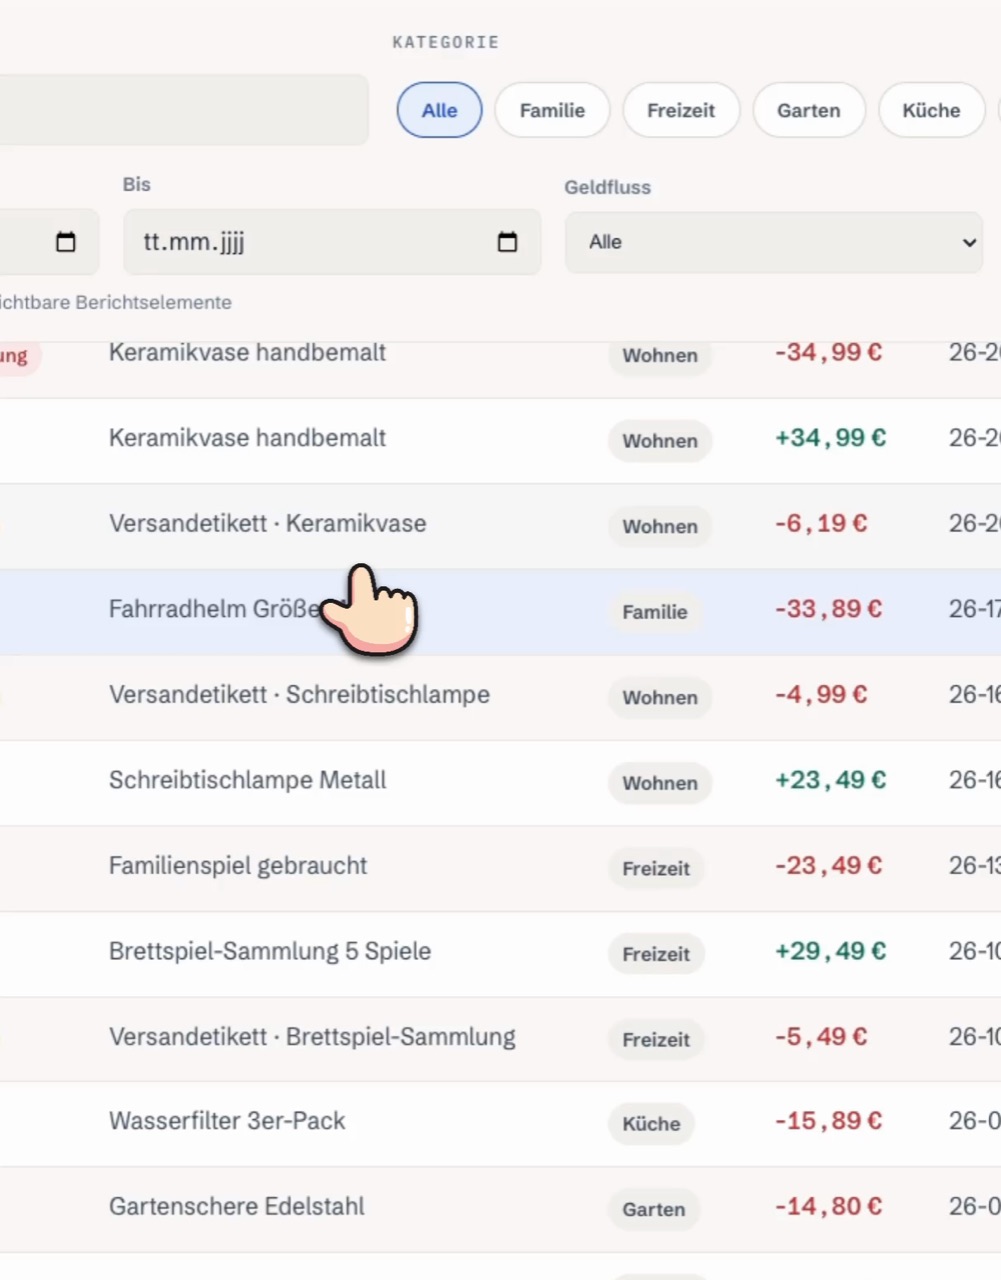Click the Wohnen tag in Versandetikett · Schreibtischlampe row

660,697
